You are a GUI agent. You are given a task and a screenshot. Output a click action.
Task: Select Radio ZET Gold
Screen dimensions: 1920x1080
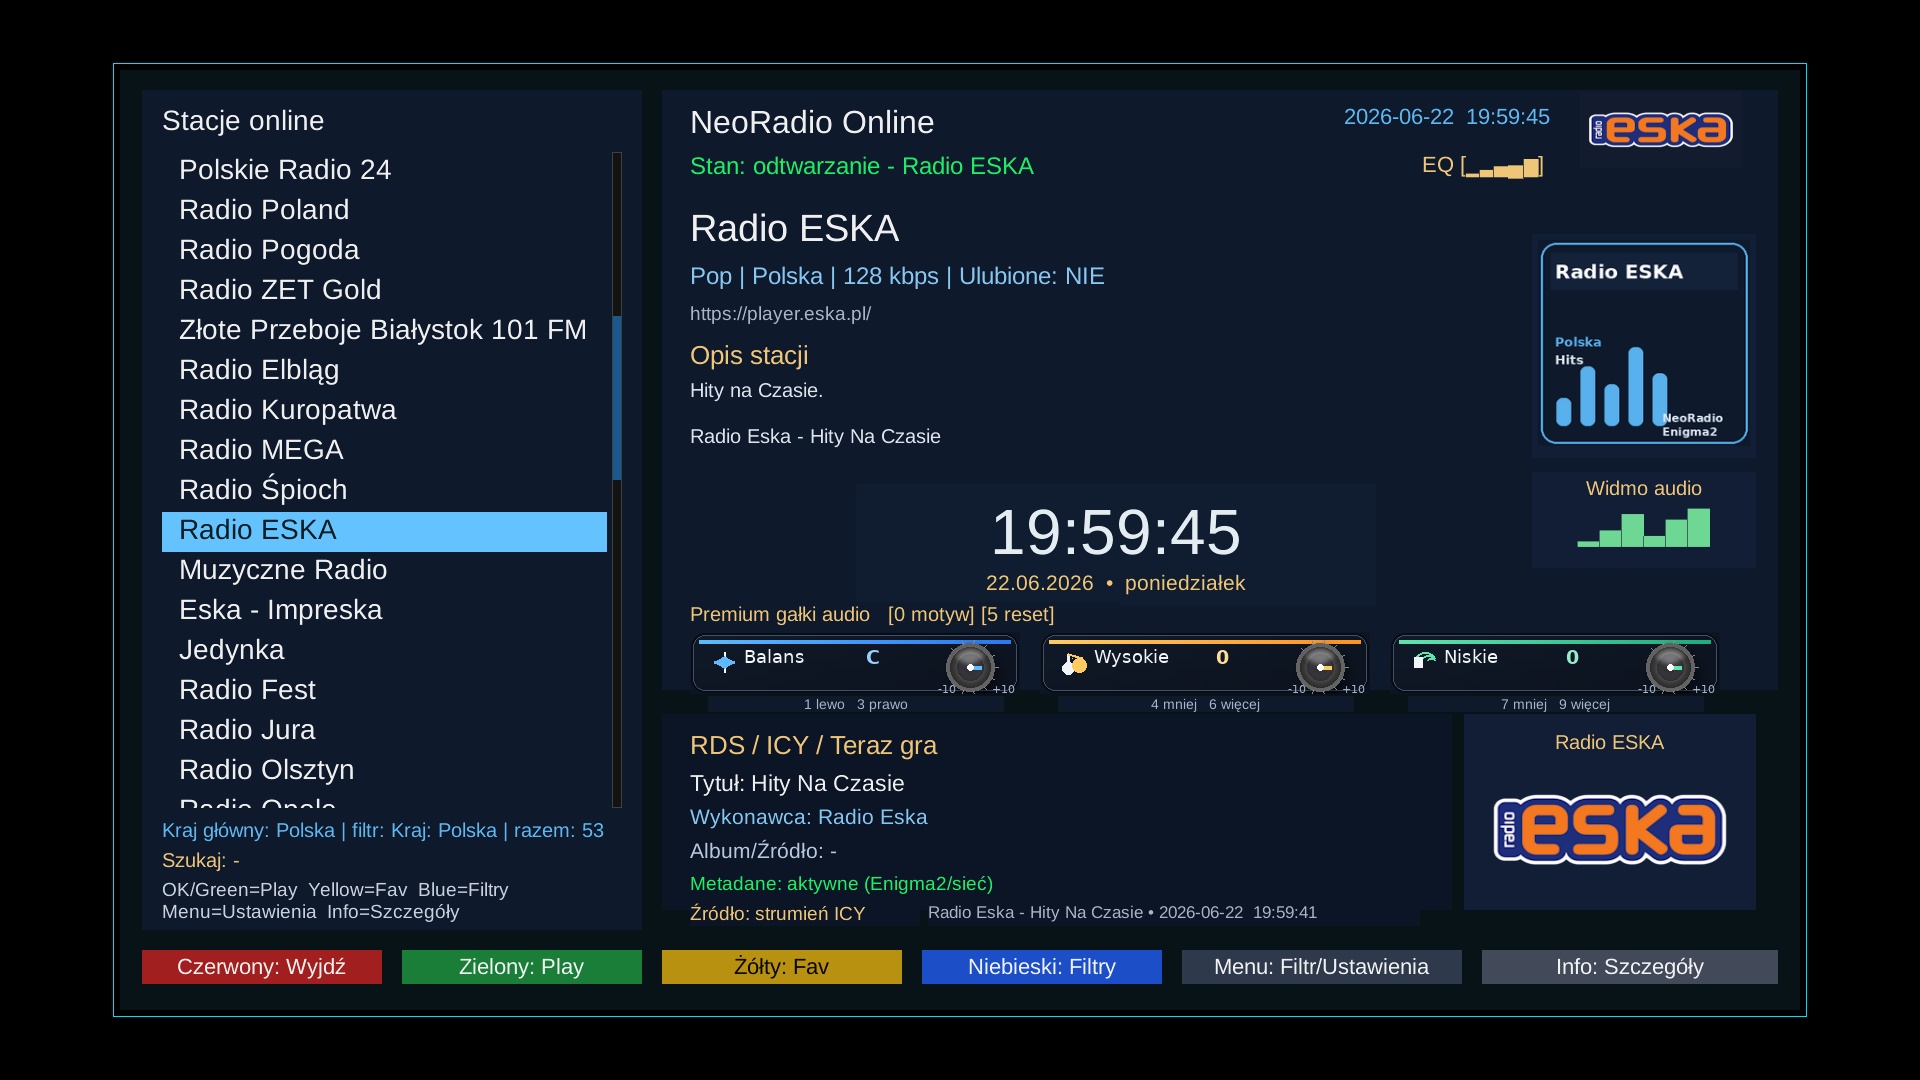pos(384,290)
